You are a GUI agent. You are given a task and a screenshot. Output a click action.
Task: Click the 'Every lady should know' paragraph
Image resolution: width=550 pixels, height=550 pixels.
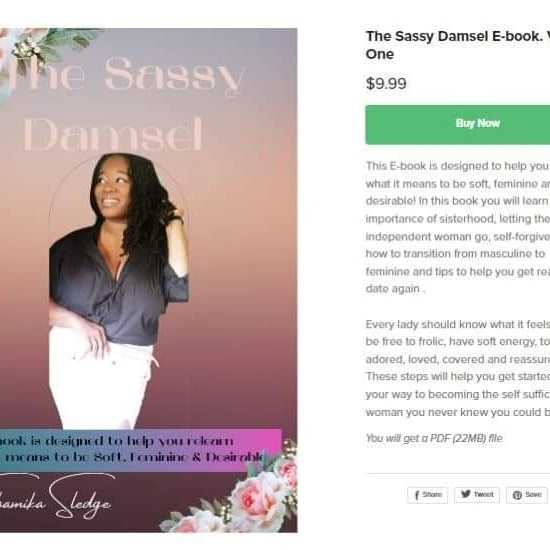tap(458, 368)
